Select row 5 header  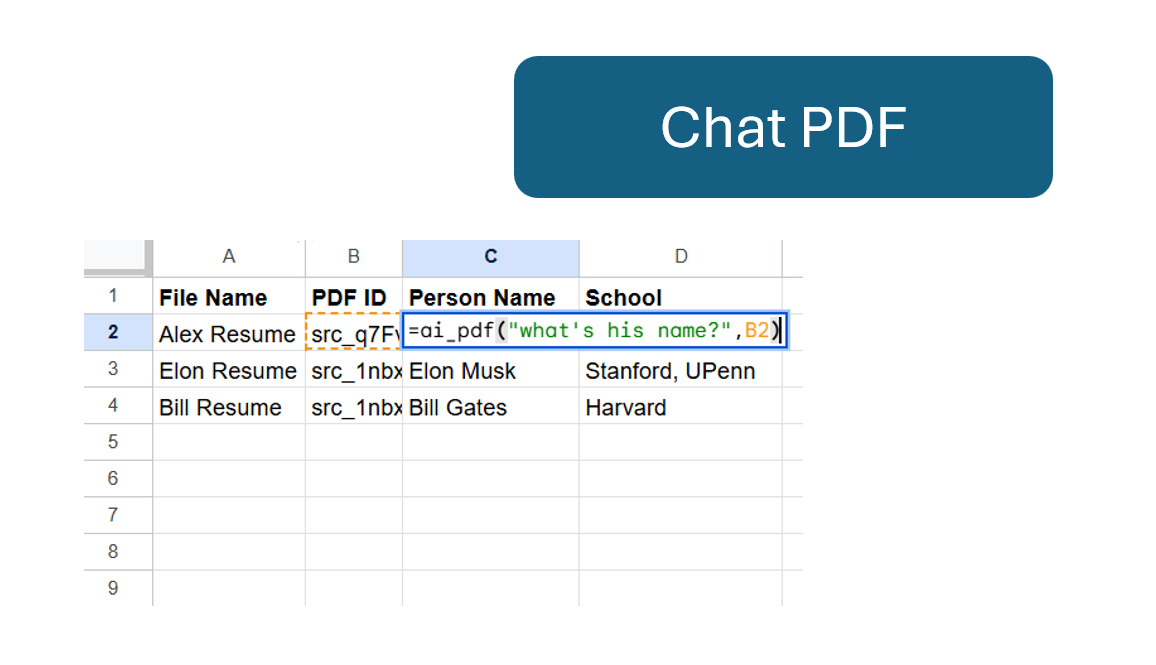click(x=113, y=442)
